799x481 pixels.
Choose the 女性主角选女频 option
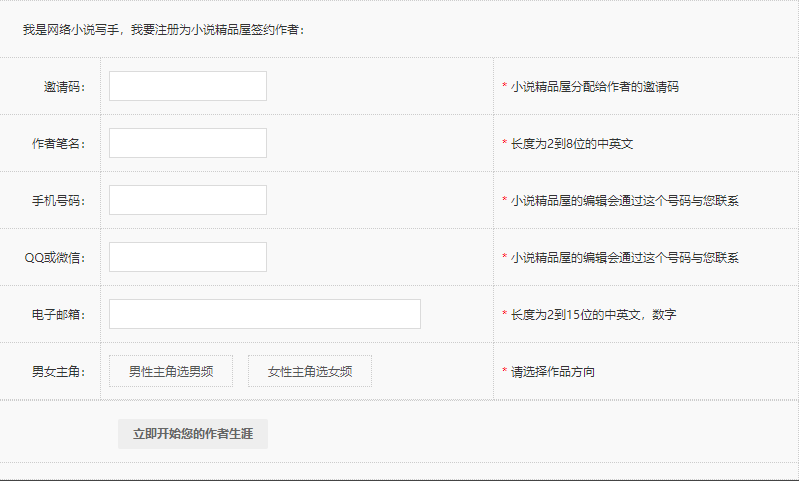(310, 371)
